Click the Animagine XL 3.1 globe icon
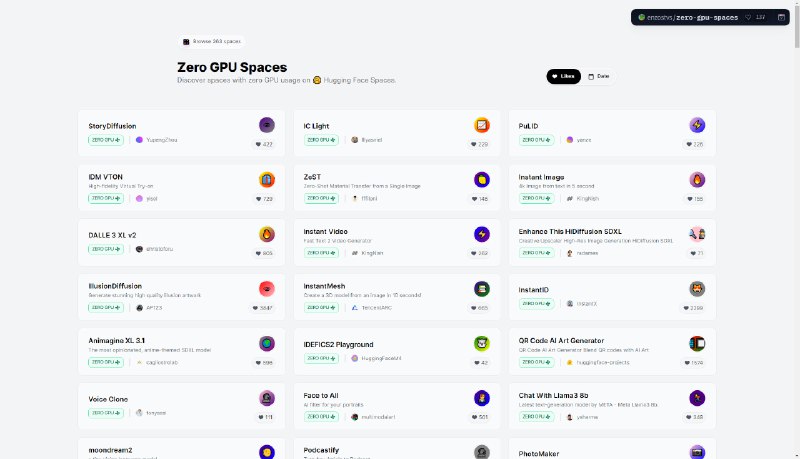Viewport: 800px width, 459px height. [267, 343]
